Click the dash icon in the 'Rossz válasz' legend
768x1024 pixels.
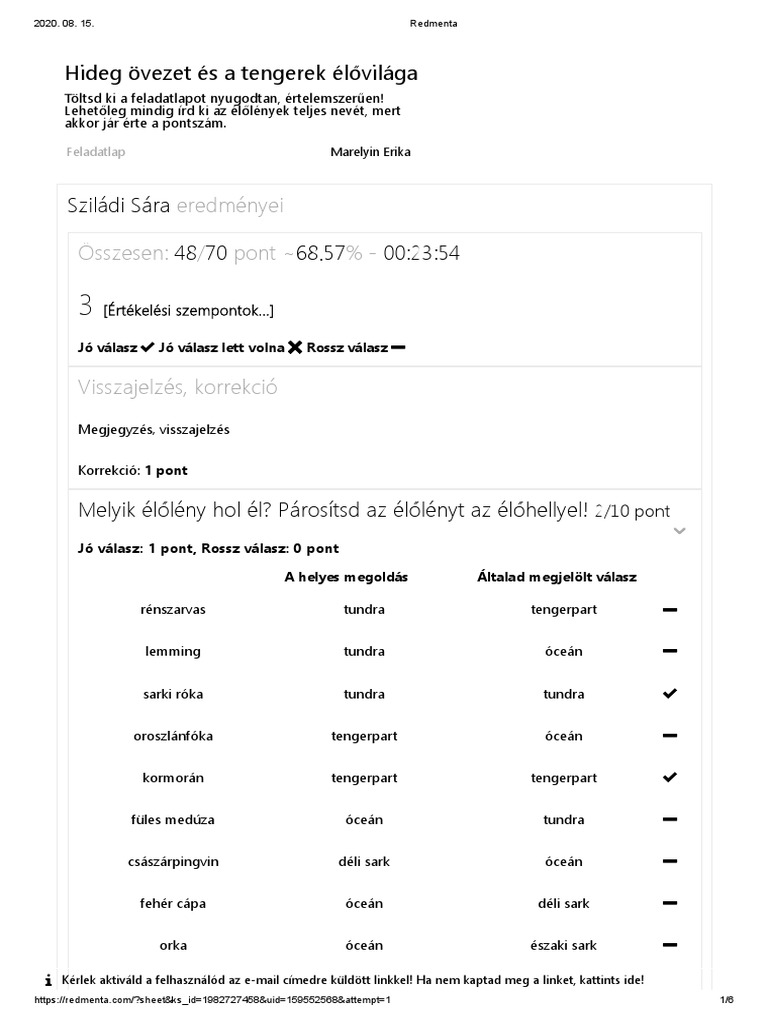click(x=398, y=347)
